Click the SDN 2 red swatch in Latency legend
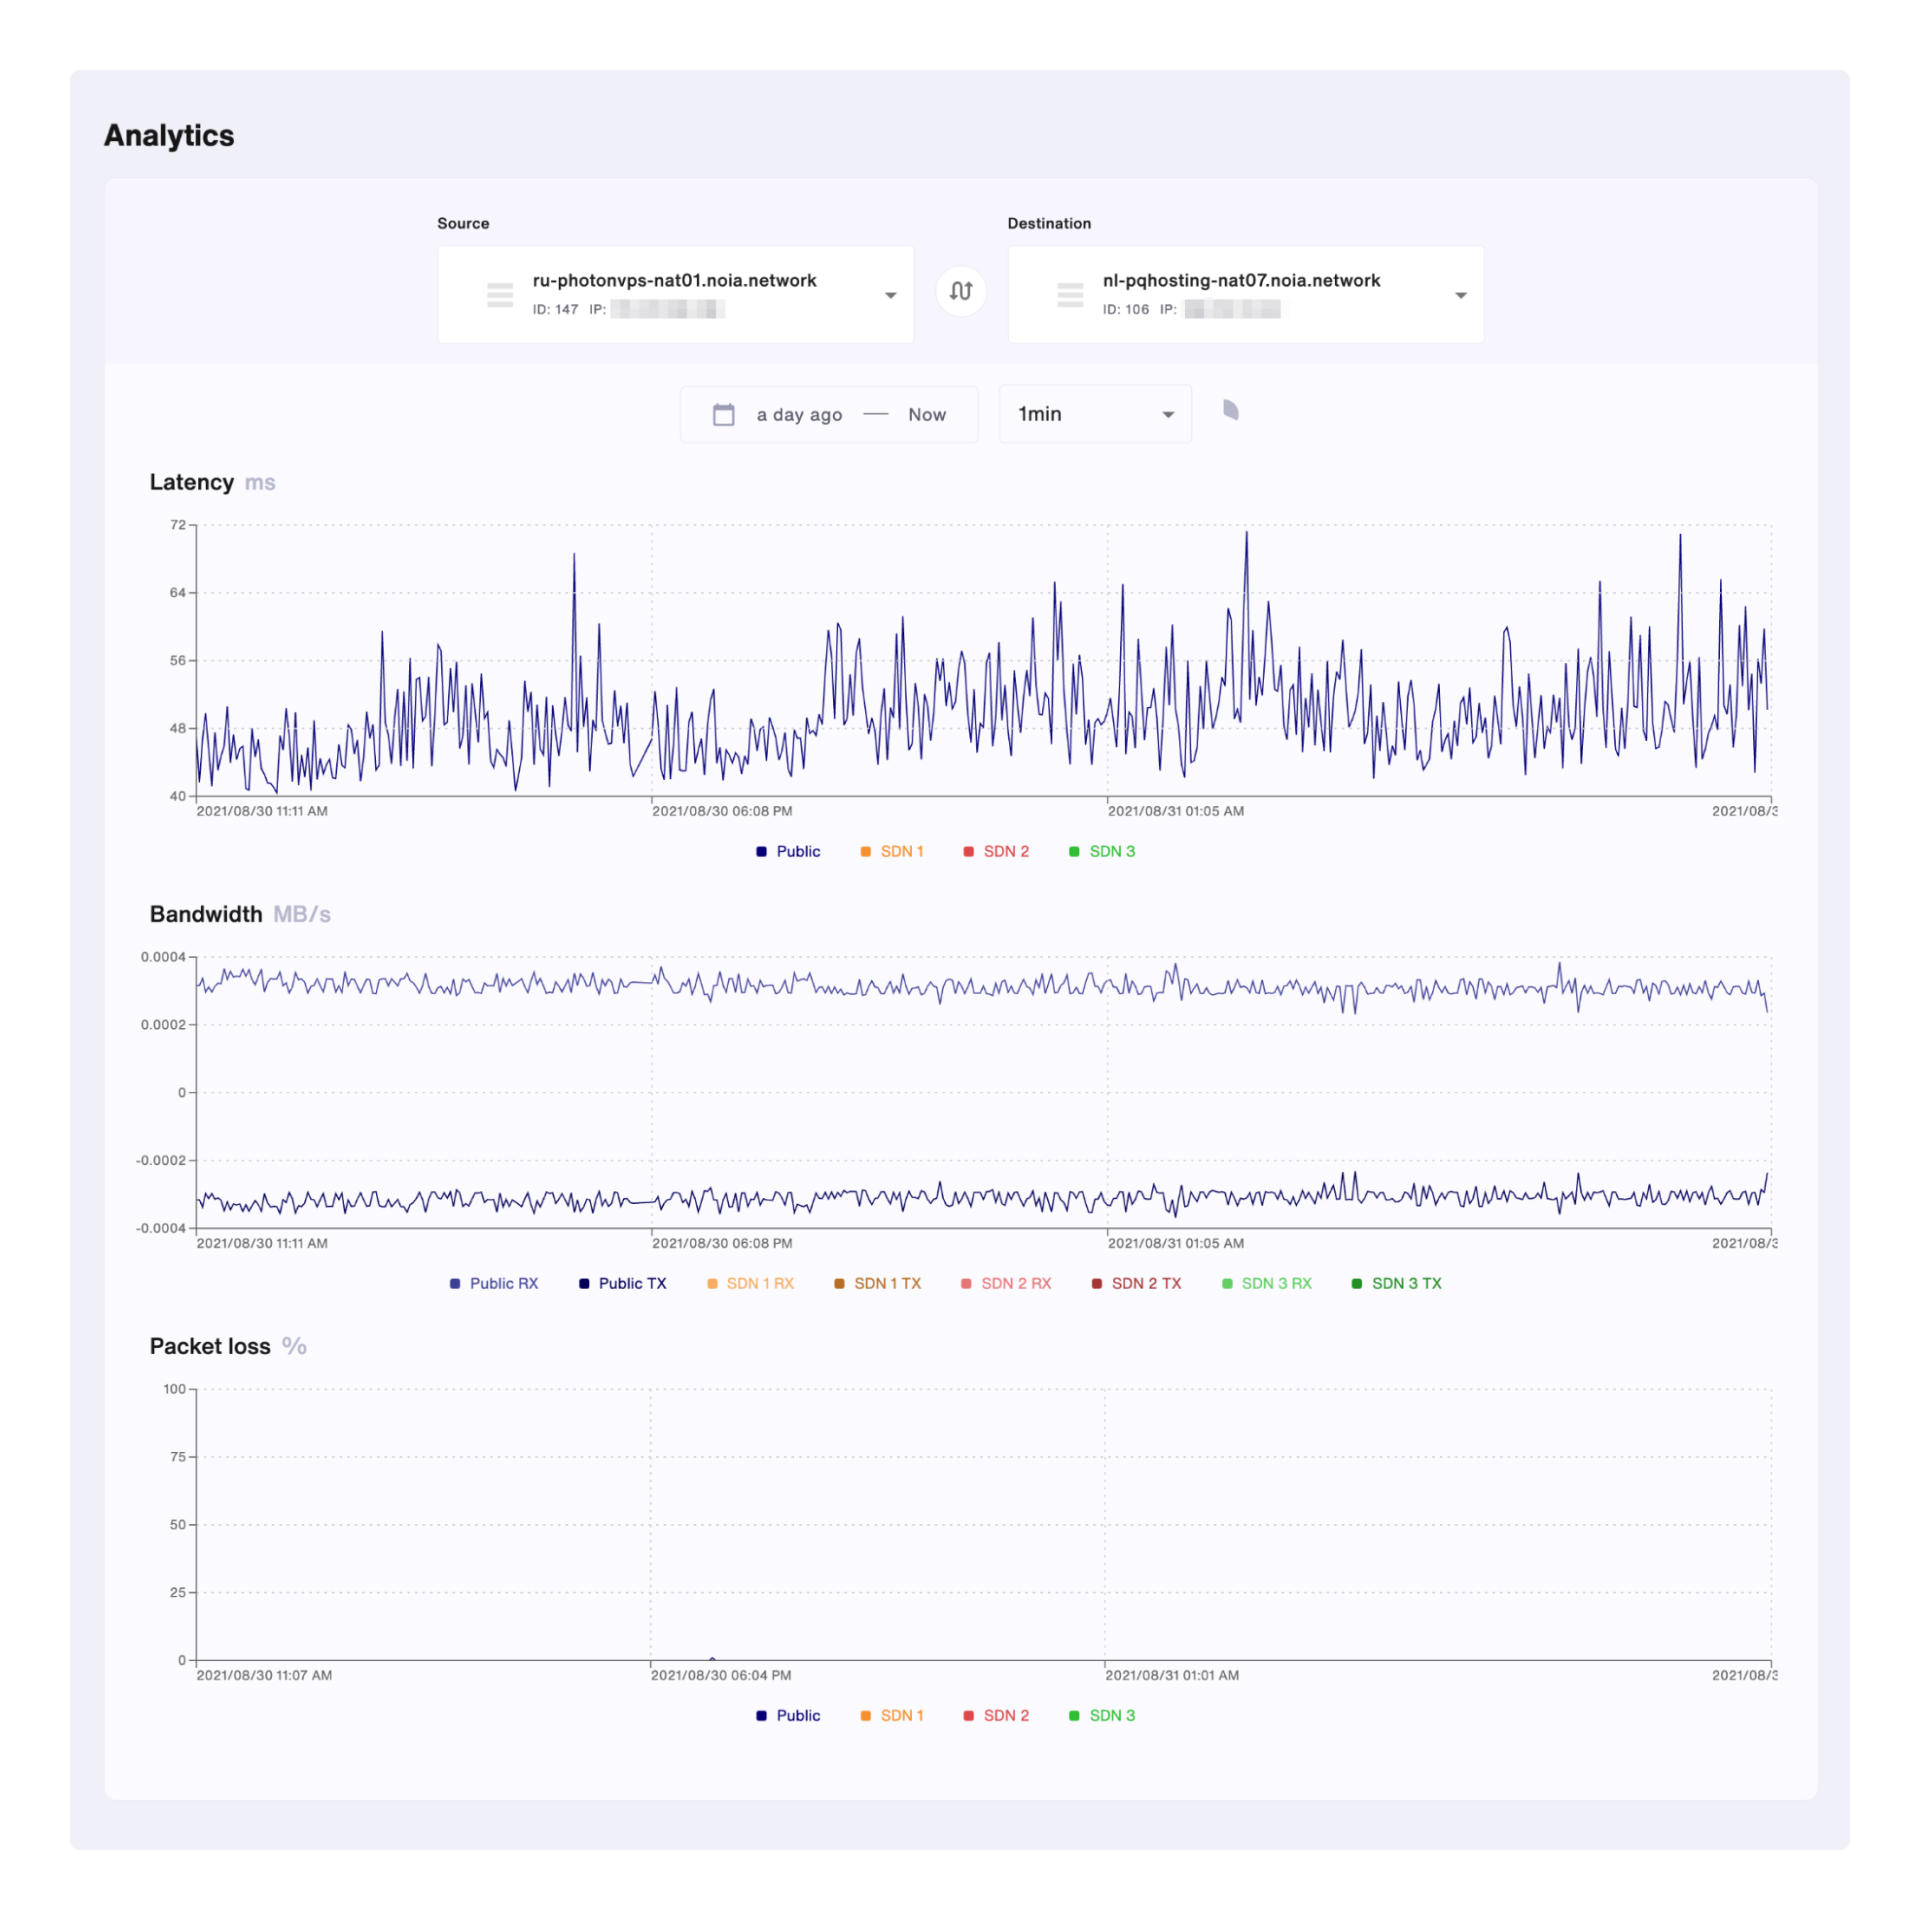 [x=968, y=851]
